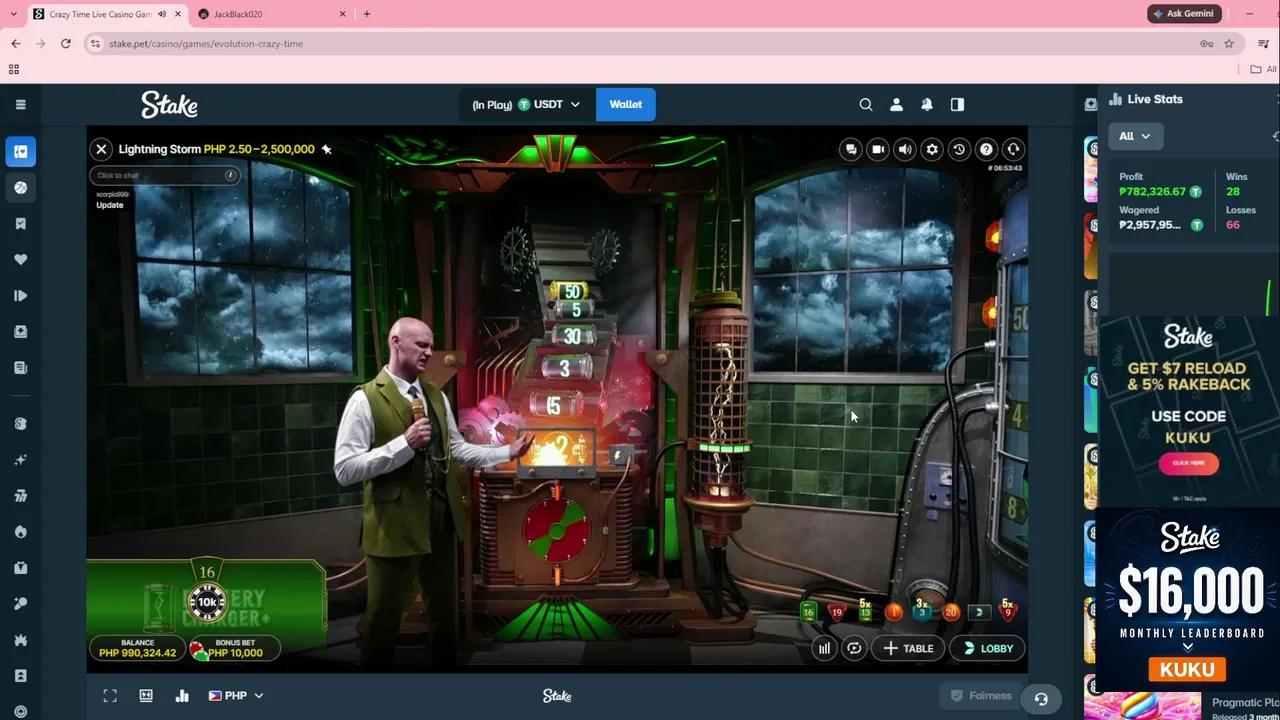1280x720 pixels.
Task: Open the game settings gear
Action: (x=932, y=149)
